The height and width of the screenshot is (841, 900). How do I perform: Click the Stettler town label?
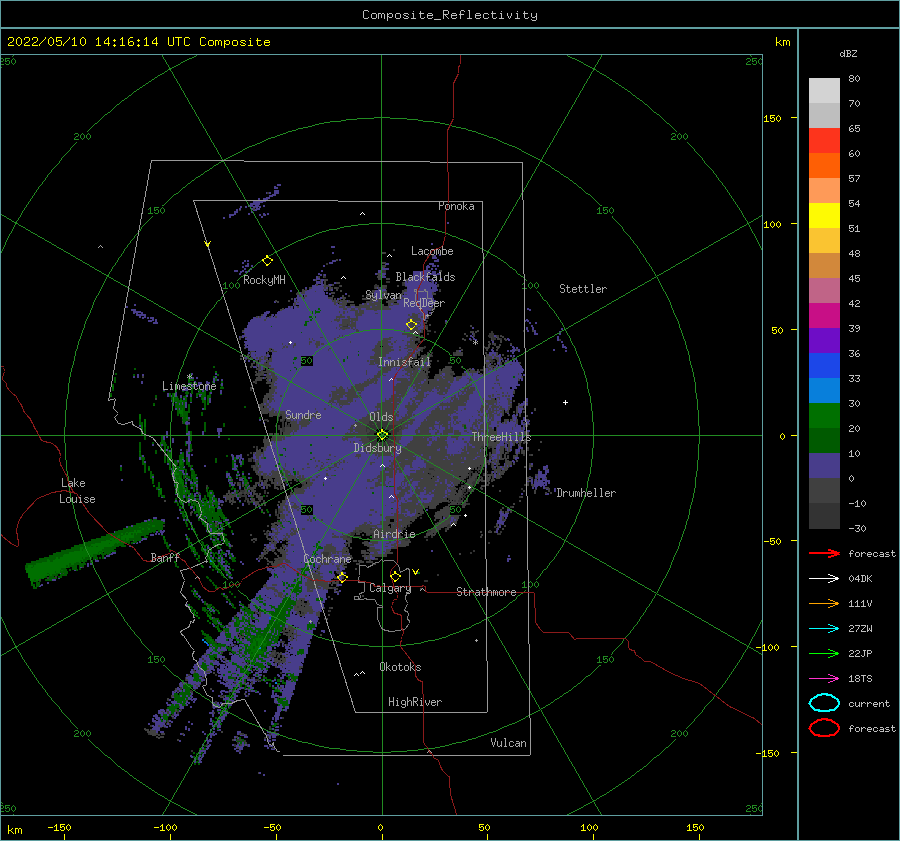coord(583,289)
